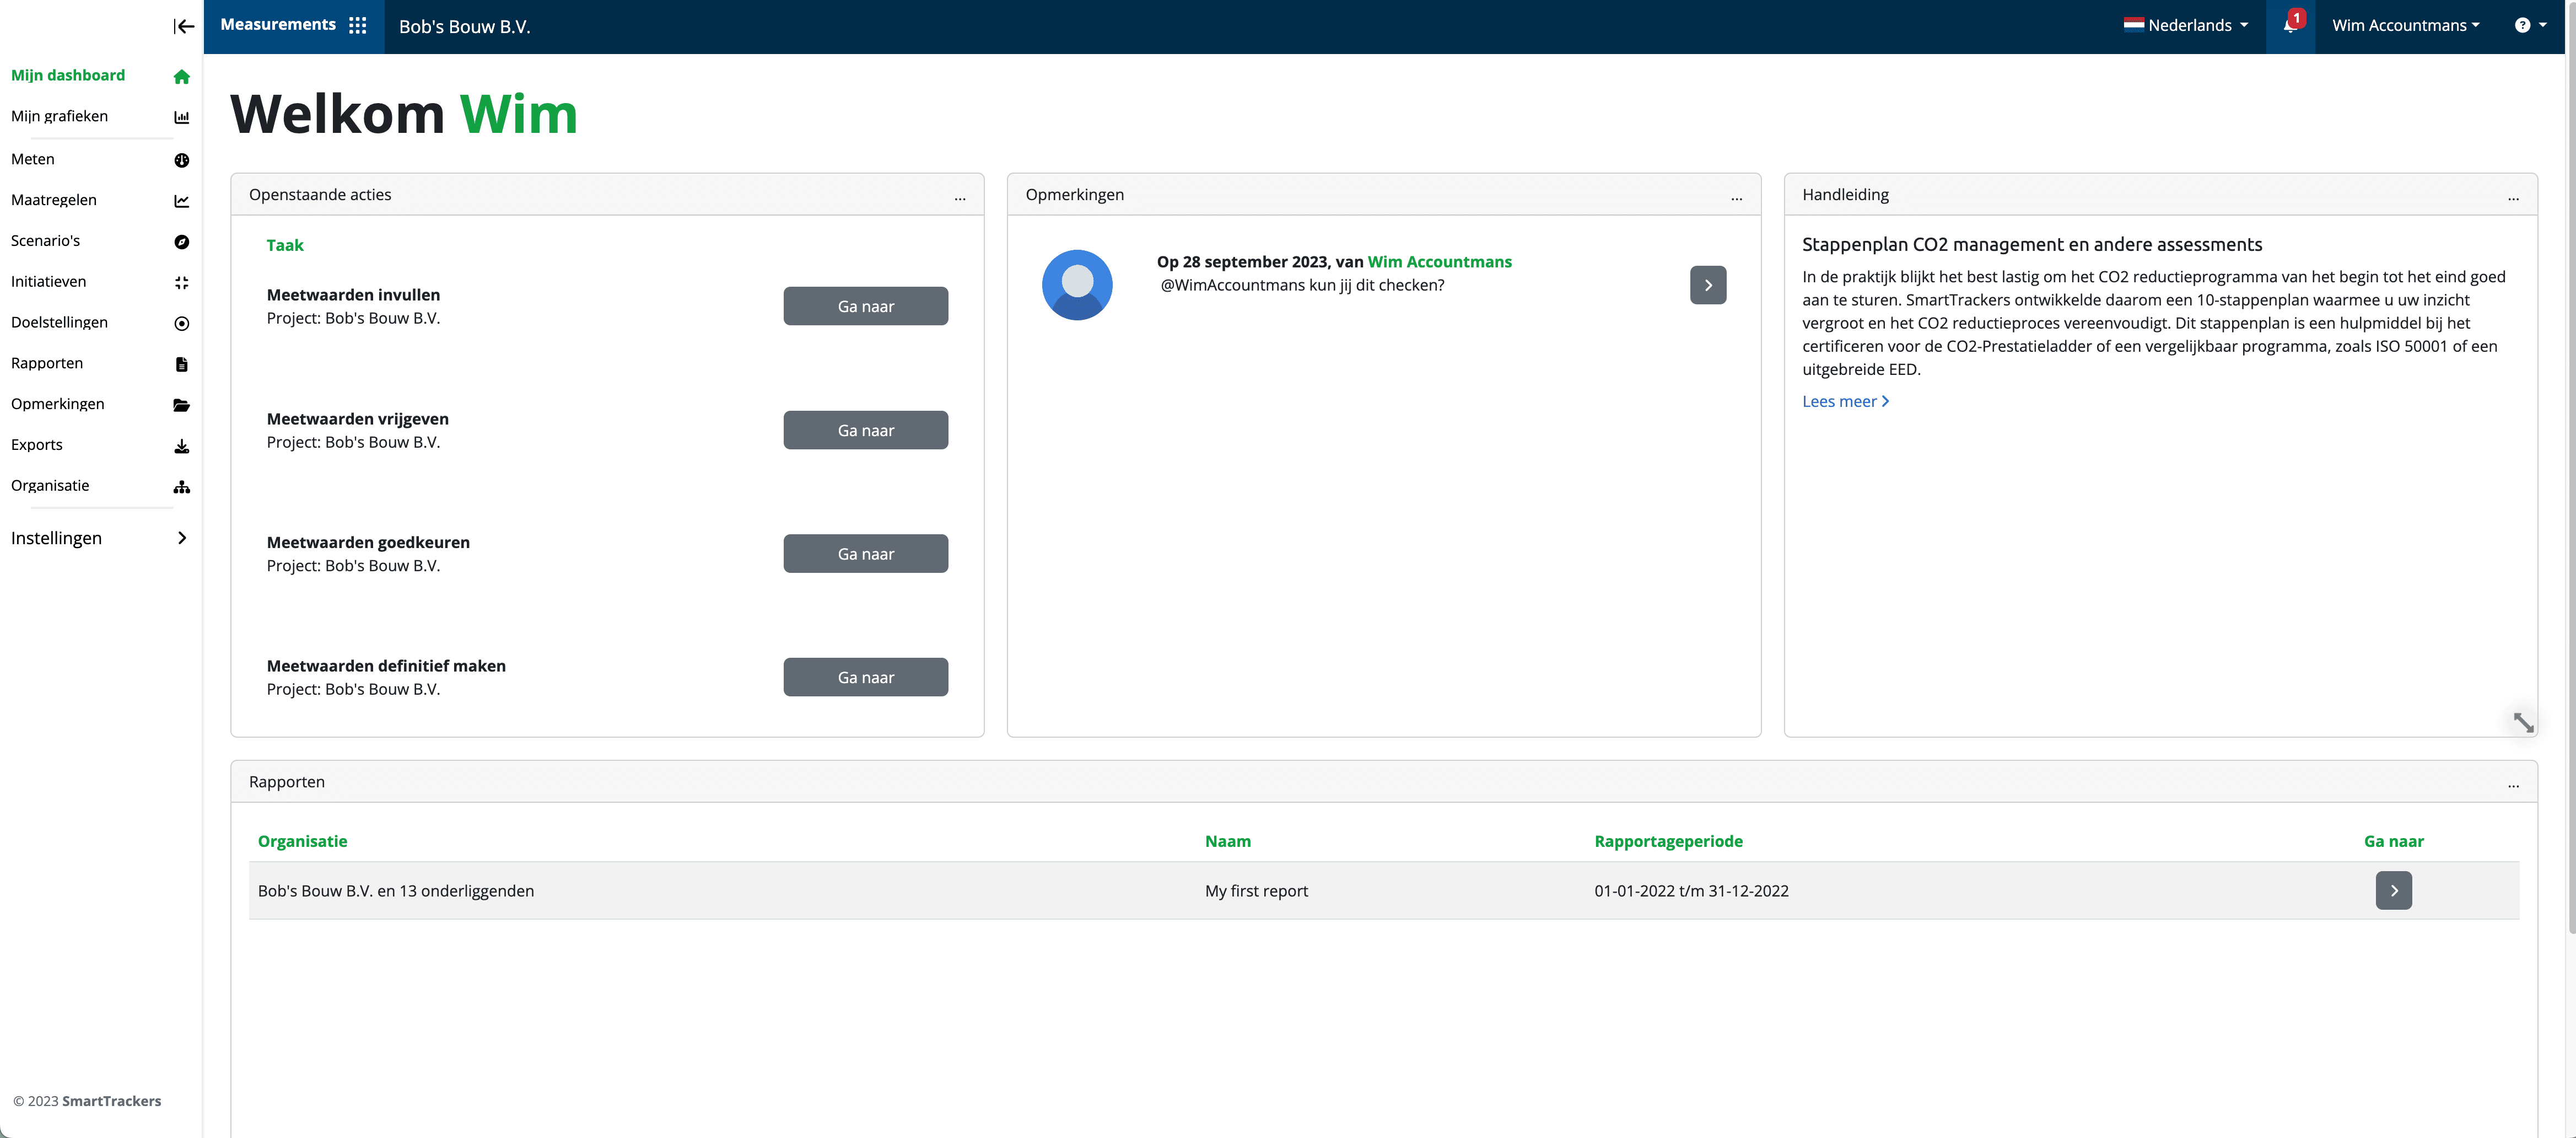Screen dimensions: 2576x1138
Task: Open the Nederlands language dropdown
Action: [2185, 25]
